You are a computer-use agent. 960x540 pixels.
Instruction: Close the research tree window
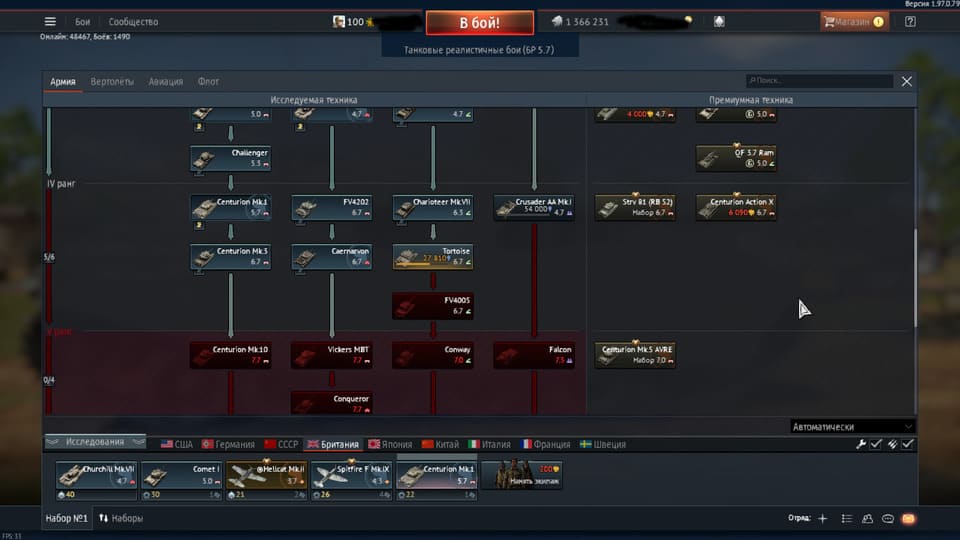pos(907,81)
